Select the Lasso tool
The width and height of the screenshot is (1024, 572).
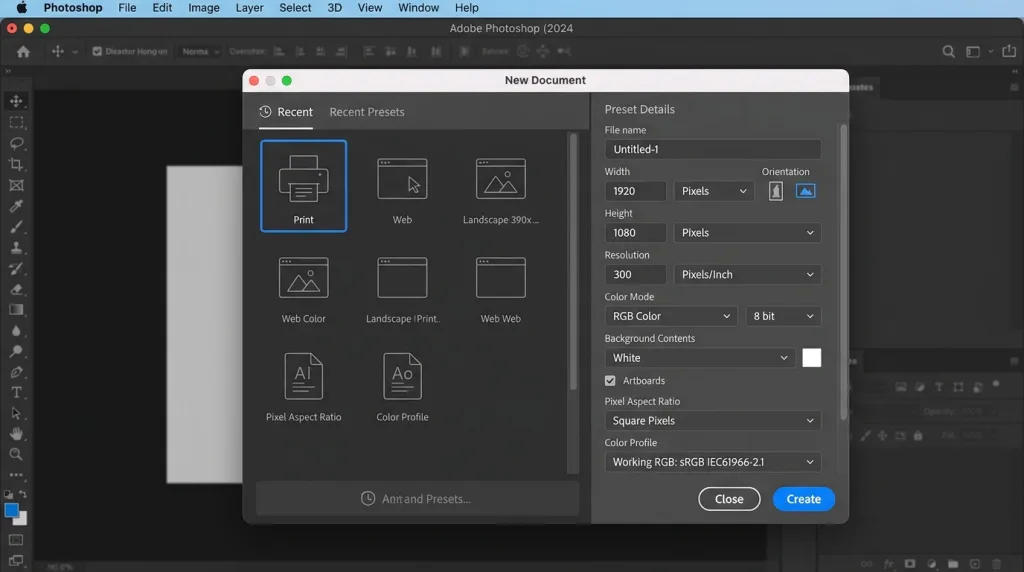click(x=16, y=143)
